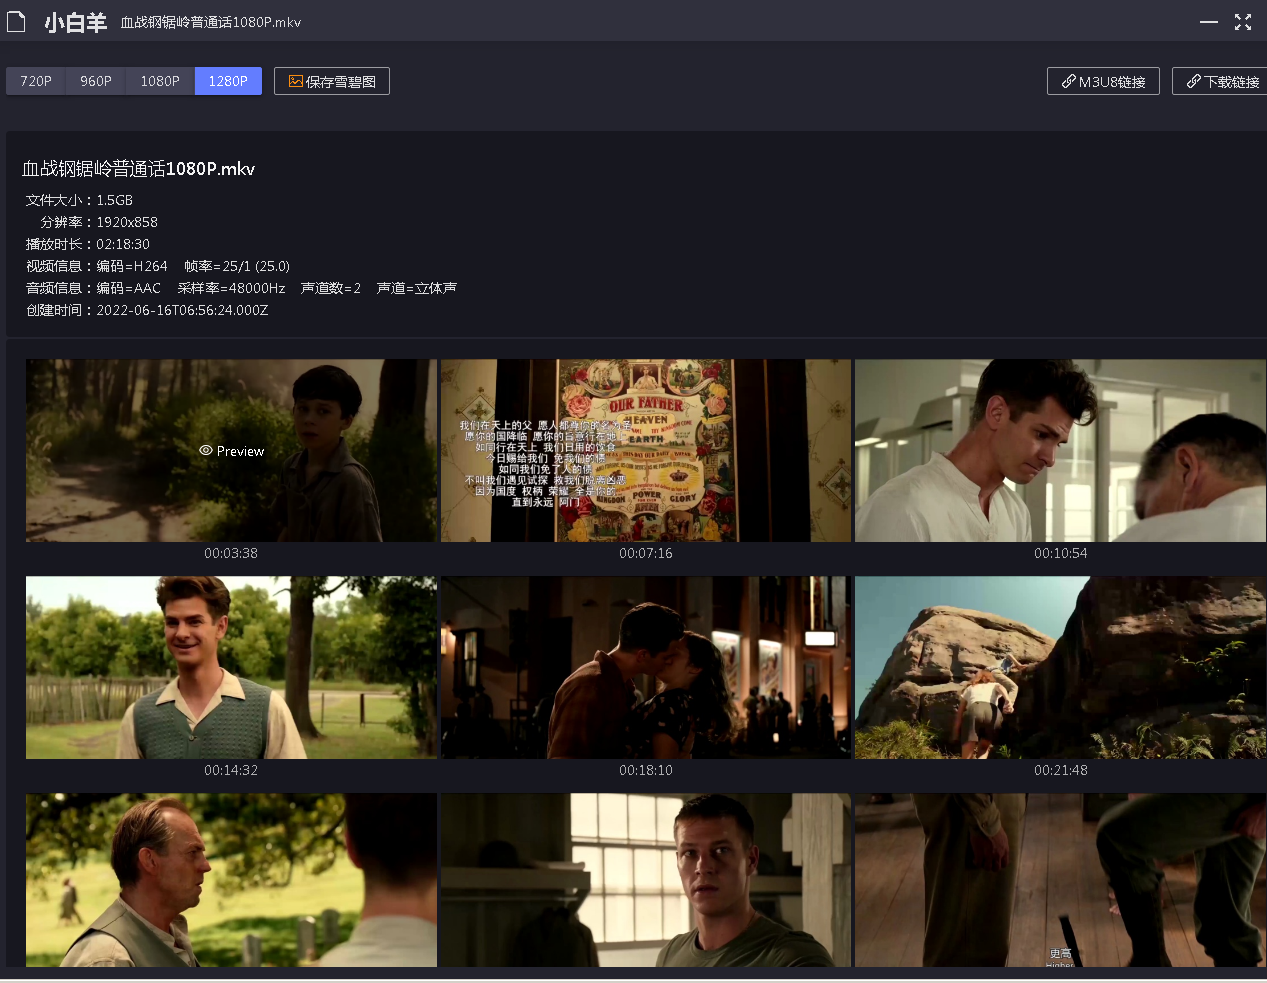The width and height of the screenshot is (1267, 983).
Task: Open the thumbnail at 00:10:54
Action: coord(1061,451)
